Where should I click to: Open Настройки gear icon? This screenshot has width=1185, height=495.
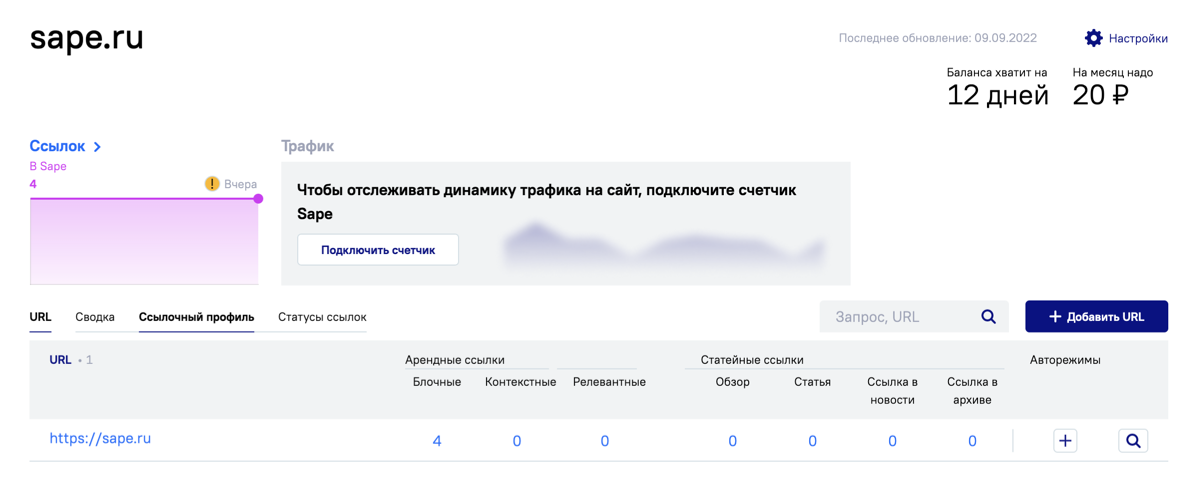(1093, 38)
